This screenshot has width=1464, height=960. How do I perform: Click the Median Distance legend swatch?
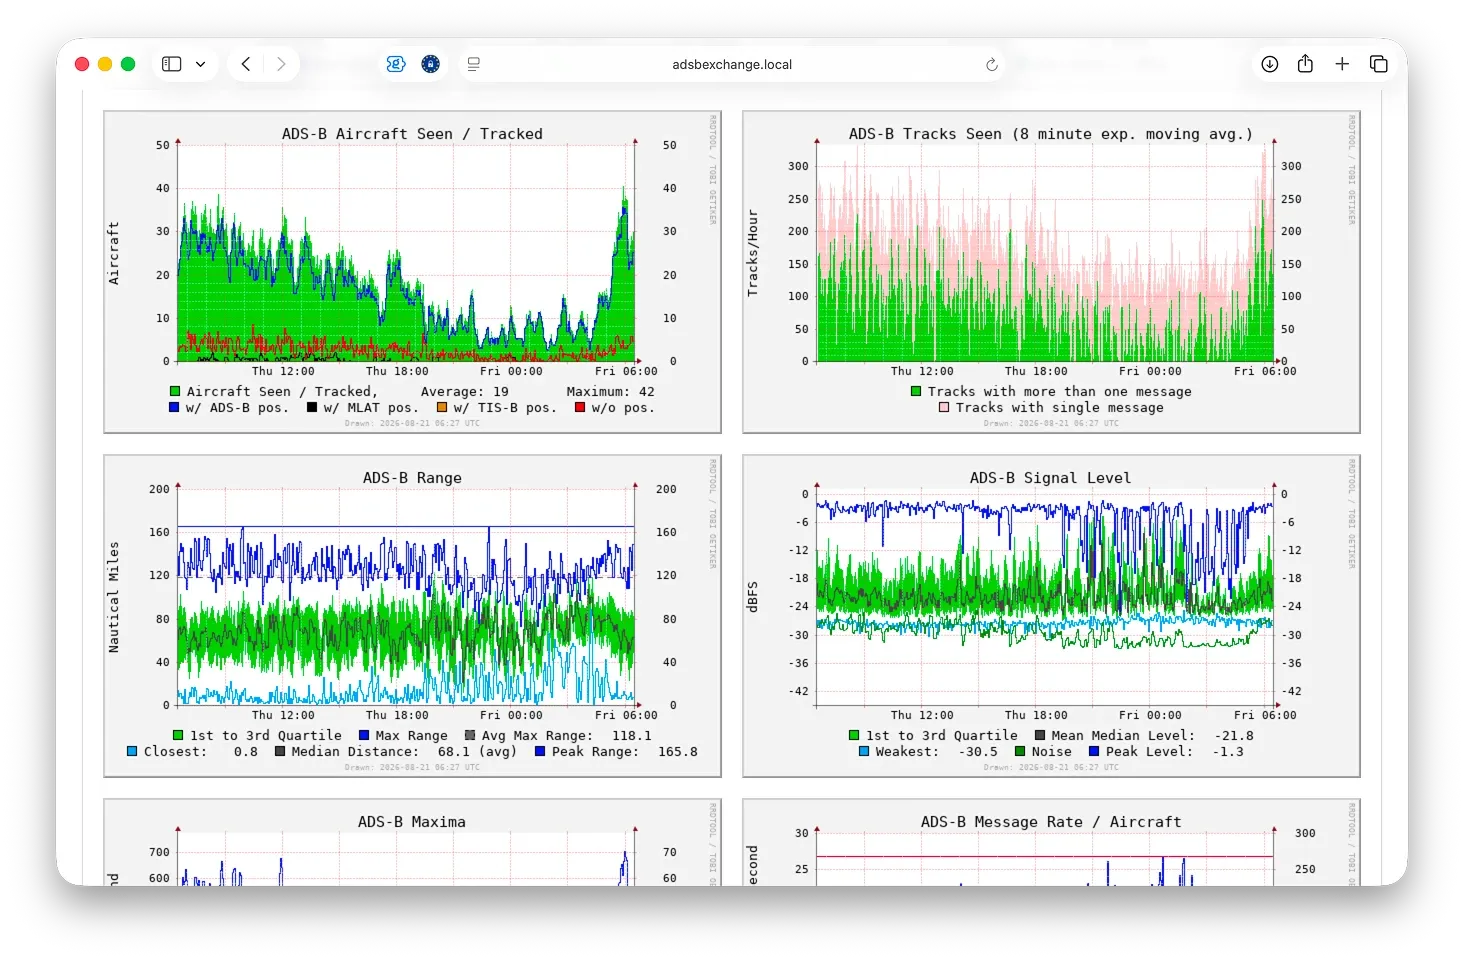[x=280, y=752]
